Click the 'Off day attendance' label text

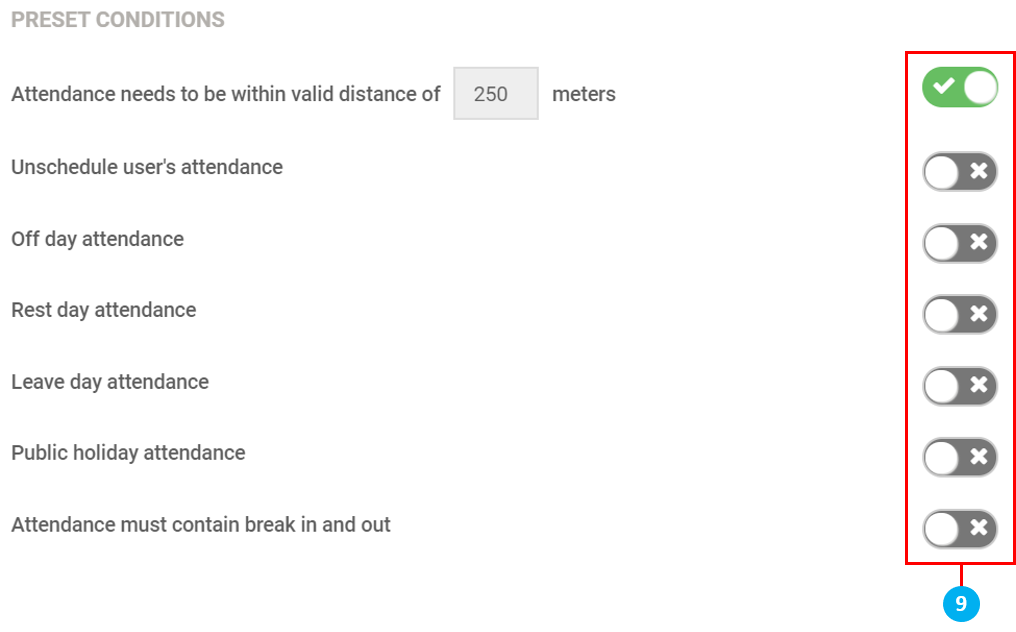[x=97, y=239]
